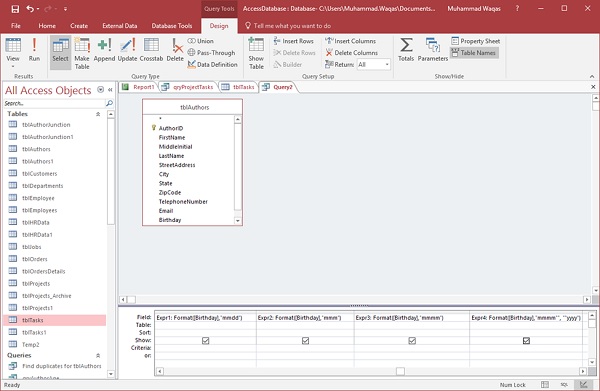Switch to Design View in status bar
The height and width of the screenshot is (391, 600).
(x=583, y=384)
